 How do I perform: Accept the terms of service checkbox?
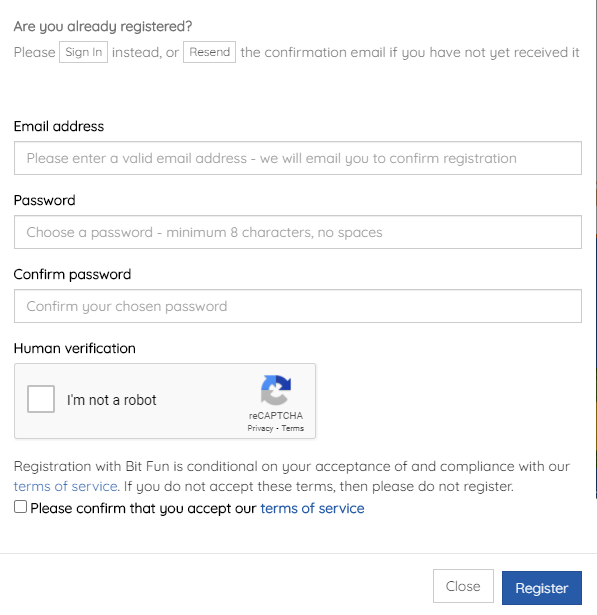click(20, 507)
